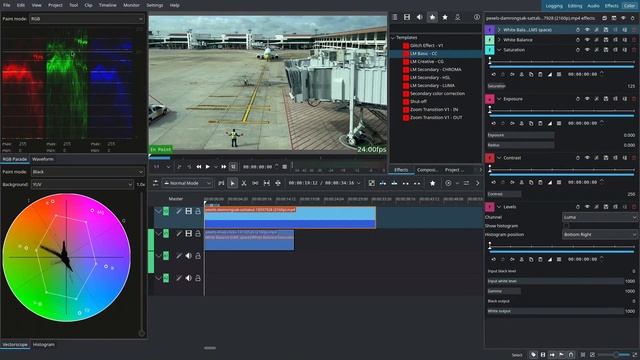
Task: Enable the Show histogram checkbox
Action: (x=566, y=226)
